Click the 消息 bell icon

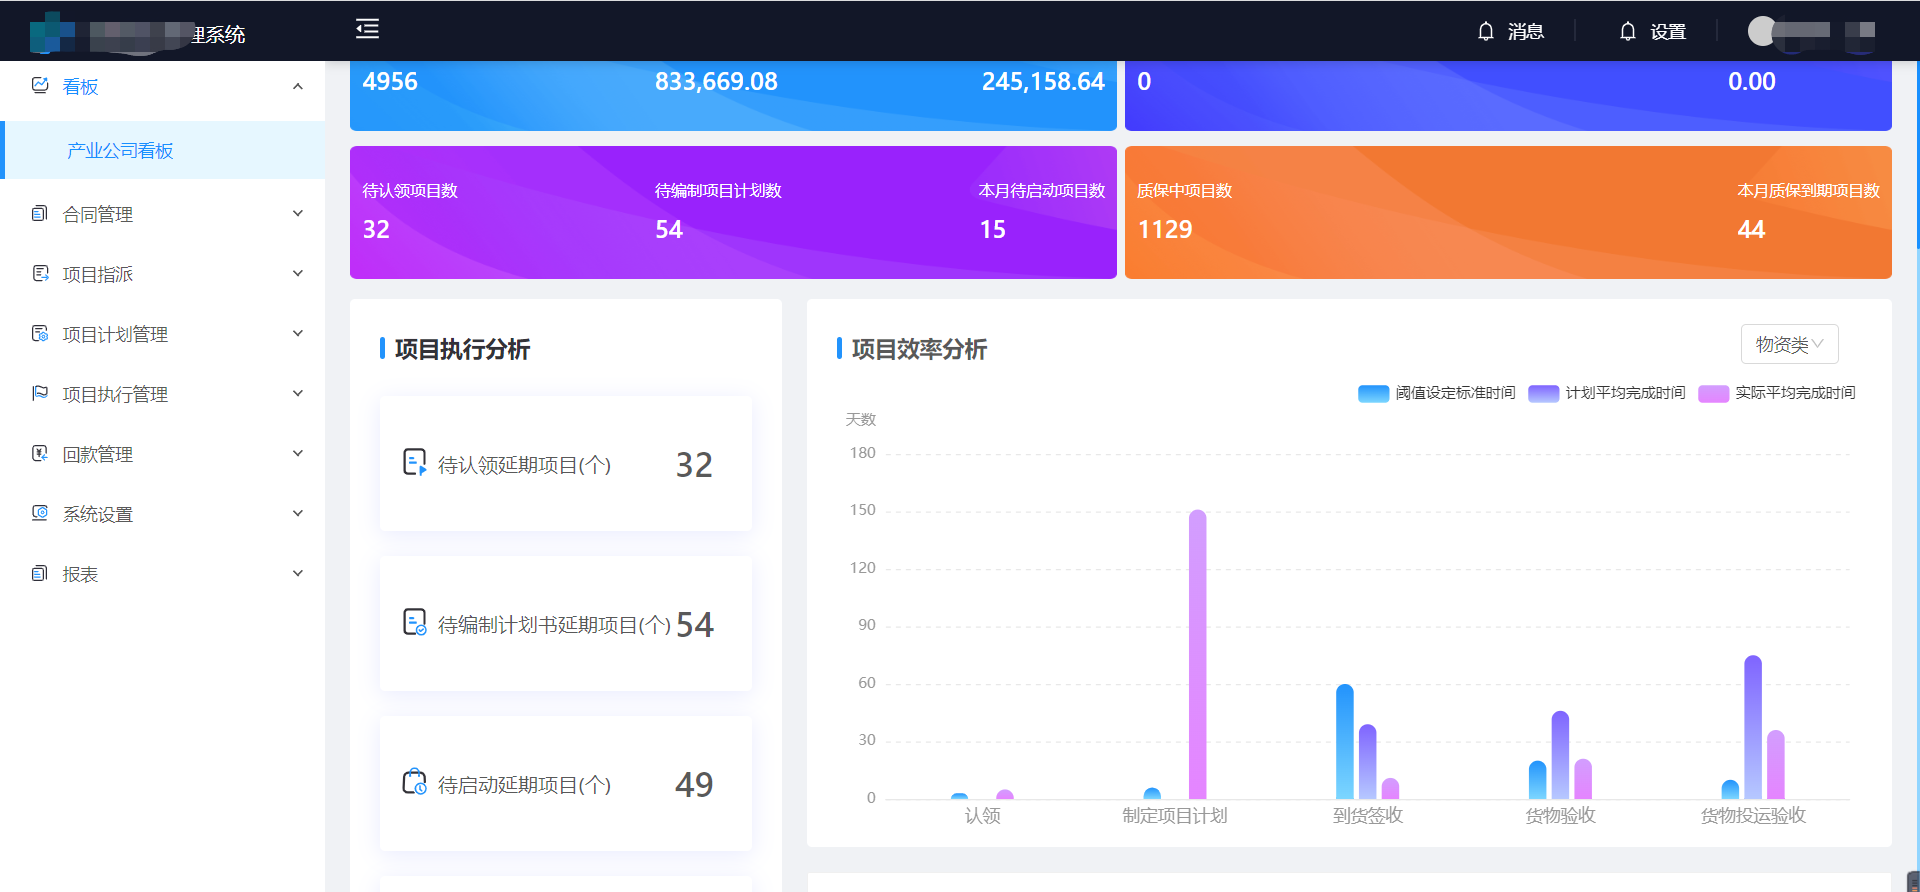1486,32
